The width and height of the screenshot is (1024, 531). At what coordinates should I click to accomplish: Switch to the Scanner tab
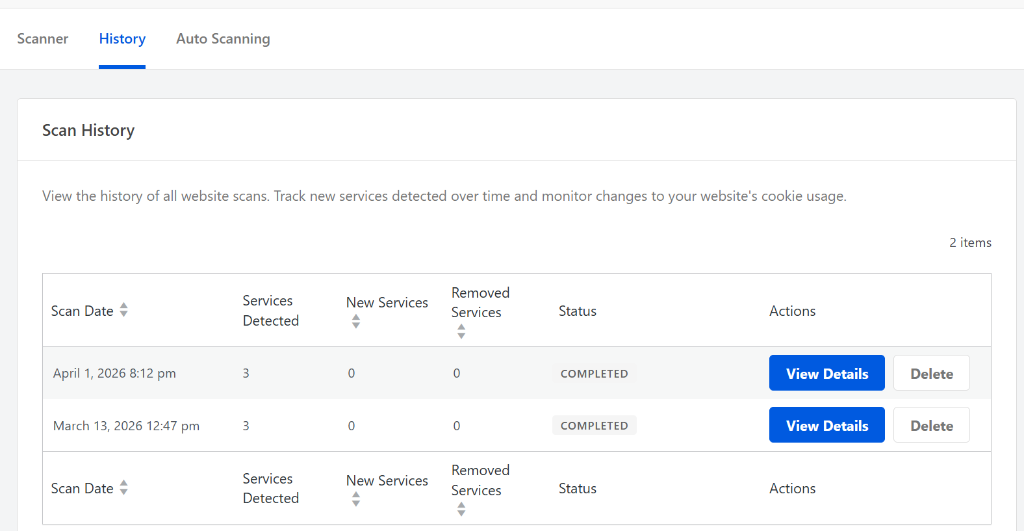pos(43,39)
